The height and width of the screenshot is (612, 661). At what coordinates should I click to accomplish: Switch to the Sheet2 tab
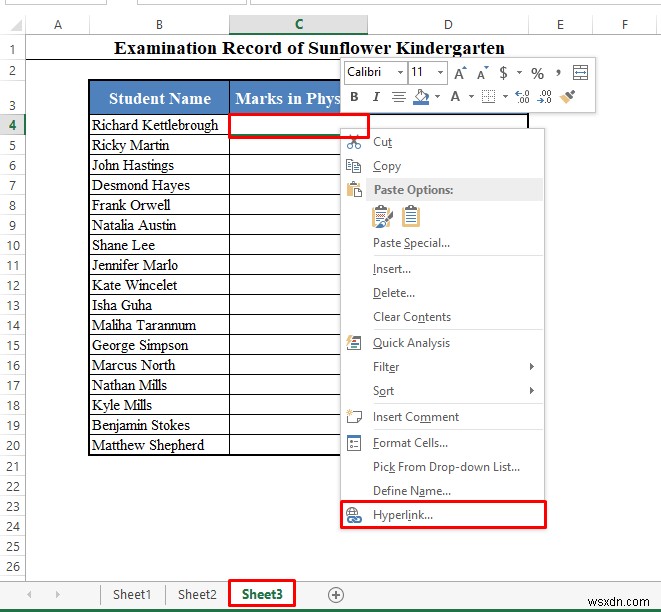click(197, 595)
